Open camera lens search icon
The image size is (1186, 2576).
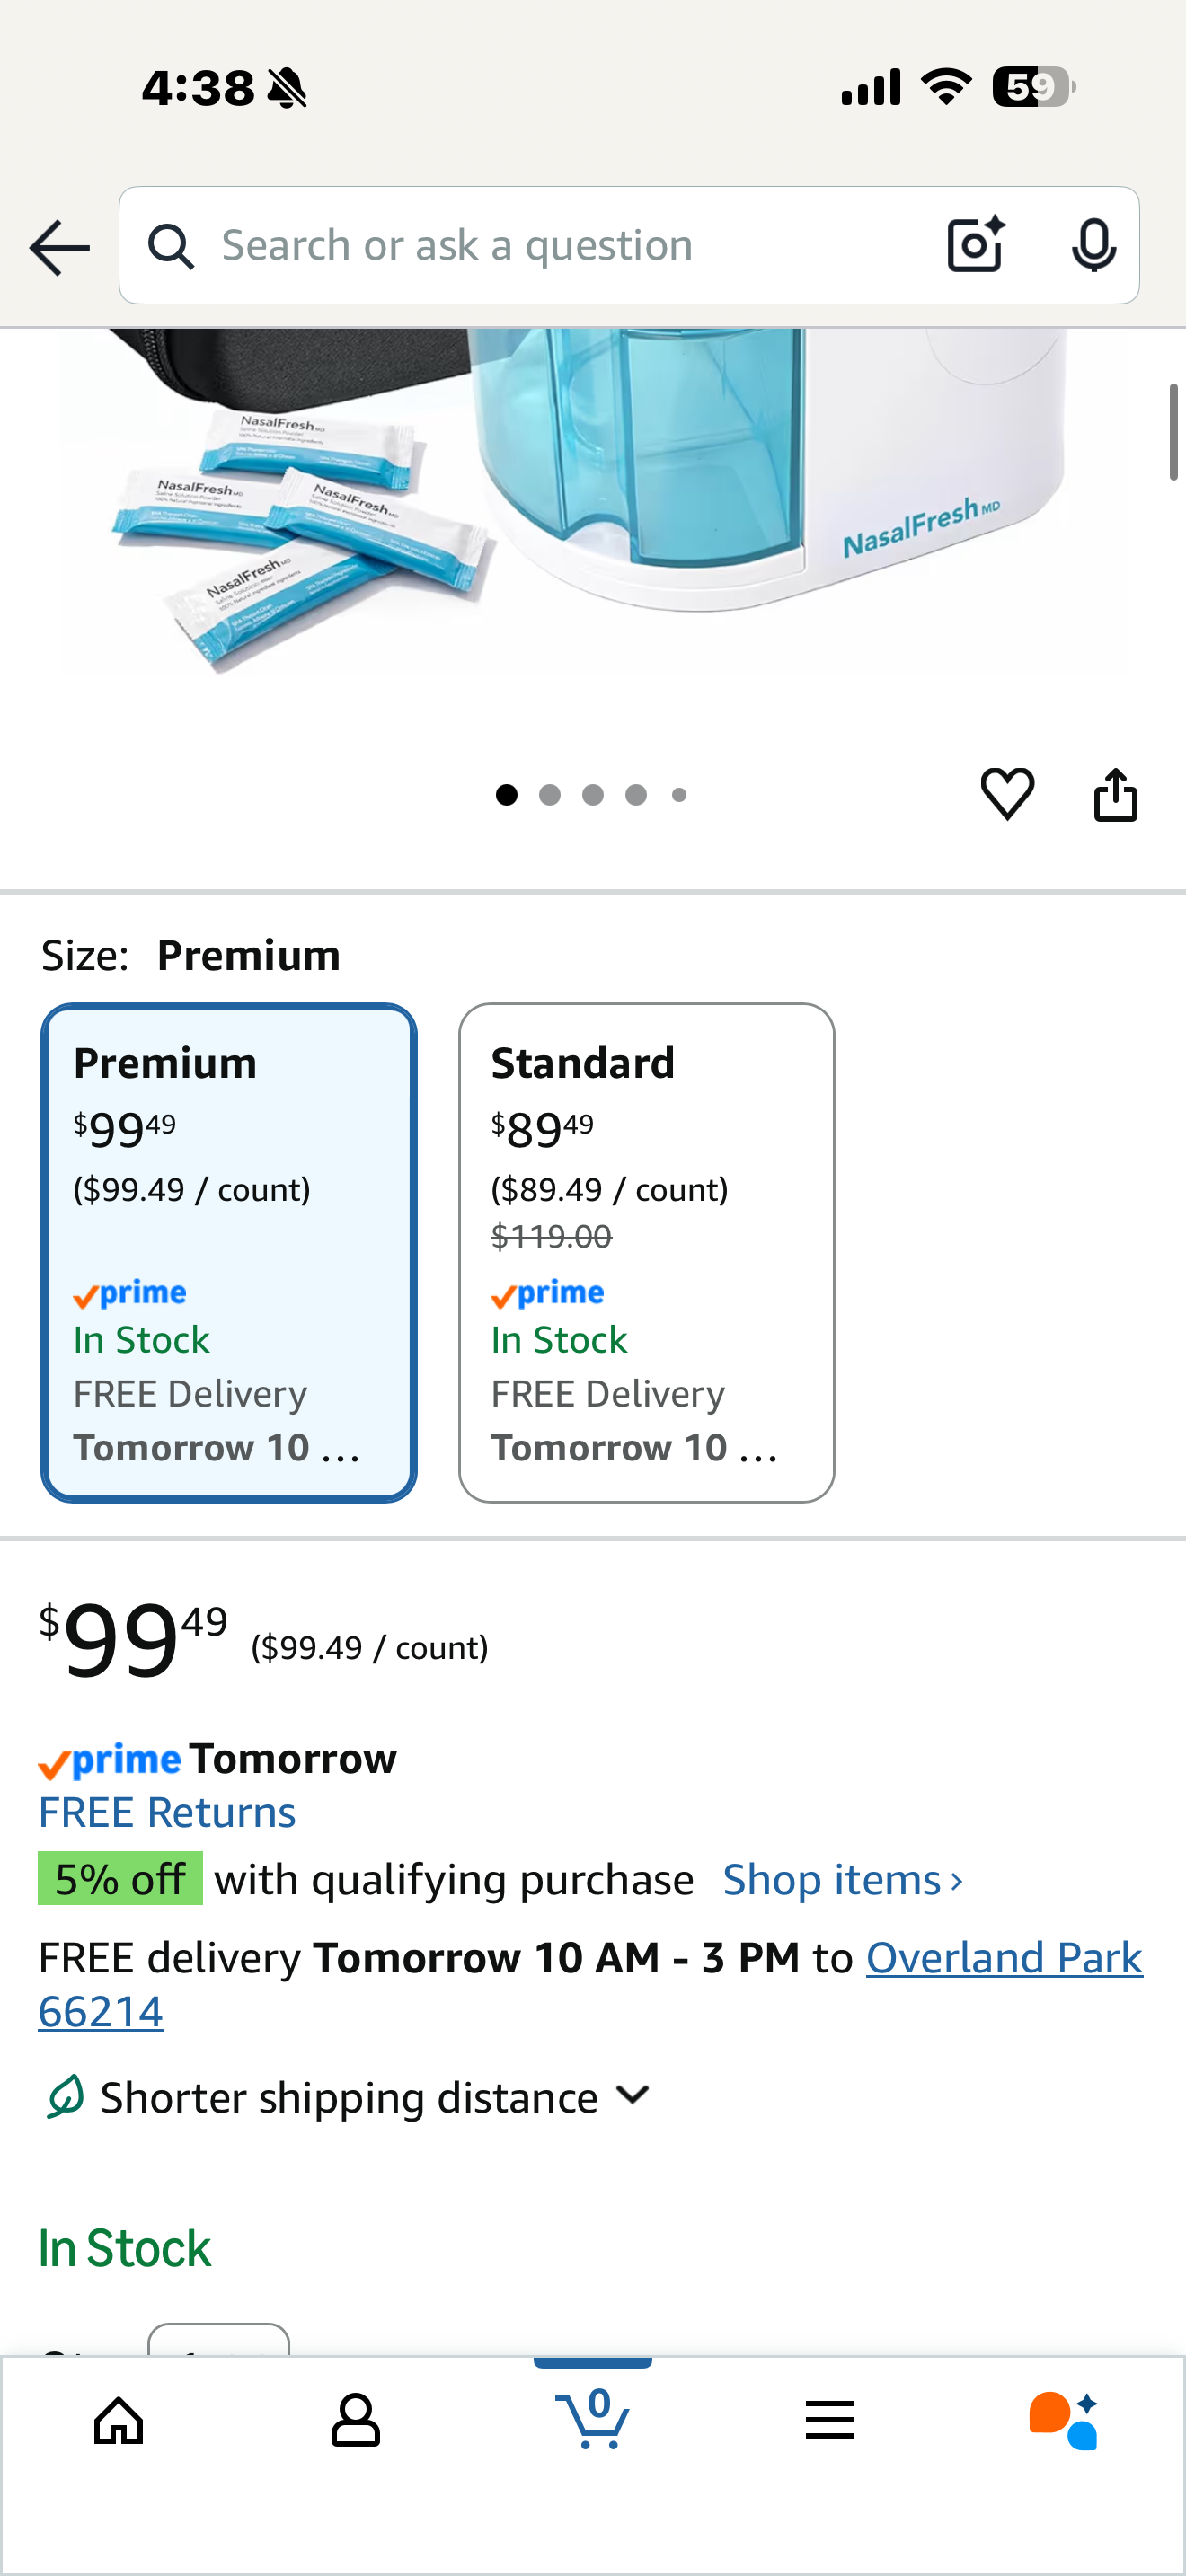975,245
